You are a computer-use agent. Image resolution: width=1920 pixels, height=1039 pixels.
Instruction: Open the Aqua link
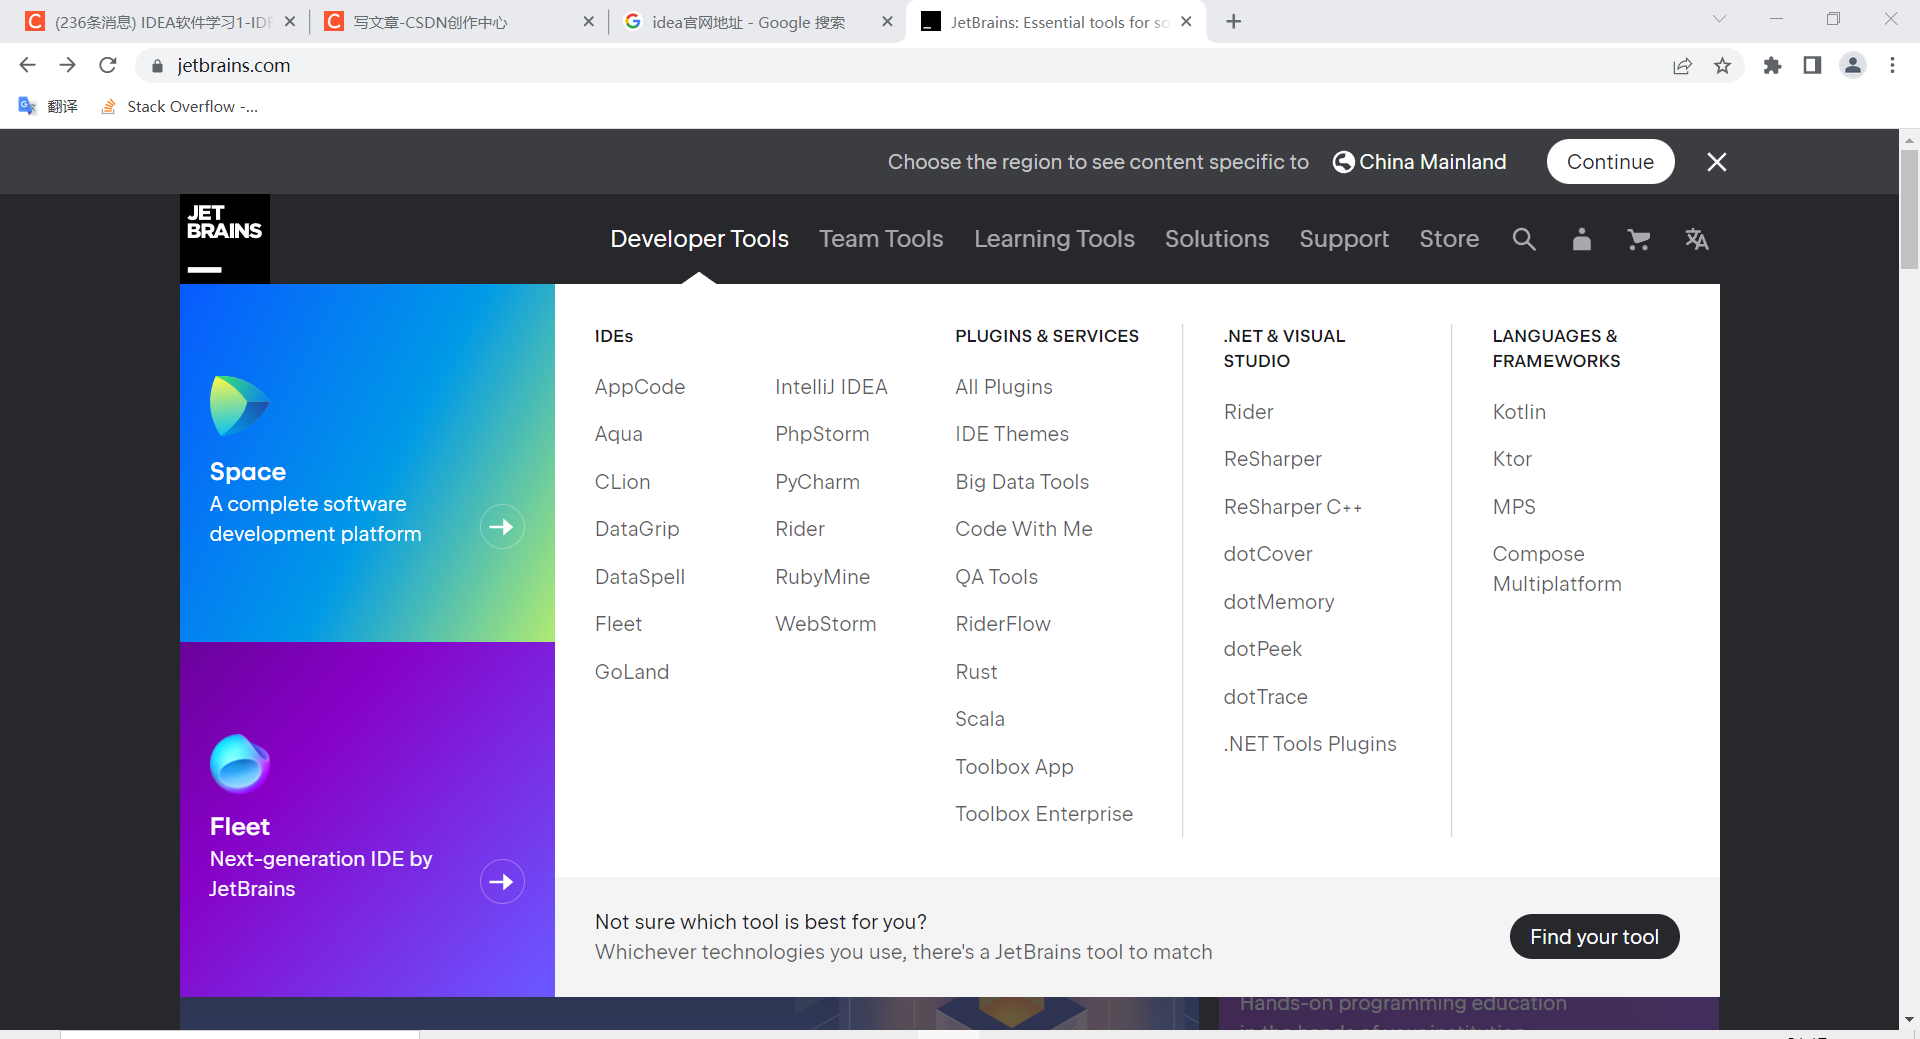click(x=619, y=434)
